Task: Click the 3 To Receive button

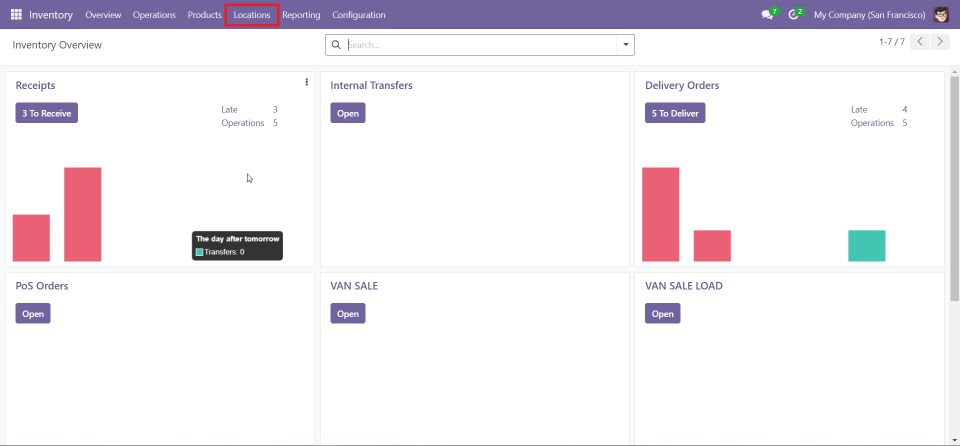Action: coord(46,113)
